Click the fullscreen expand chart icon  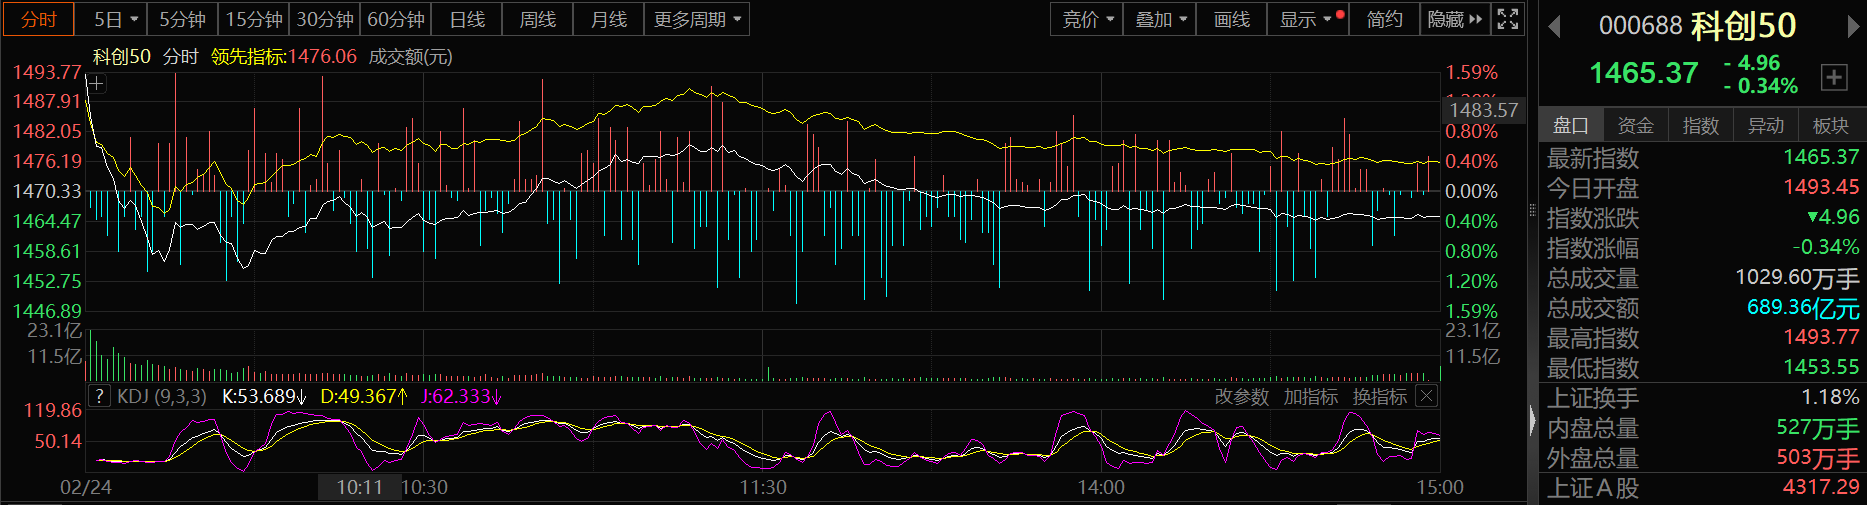[x=1508, y=19]
